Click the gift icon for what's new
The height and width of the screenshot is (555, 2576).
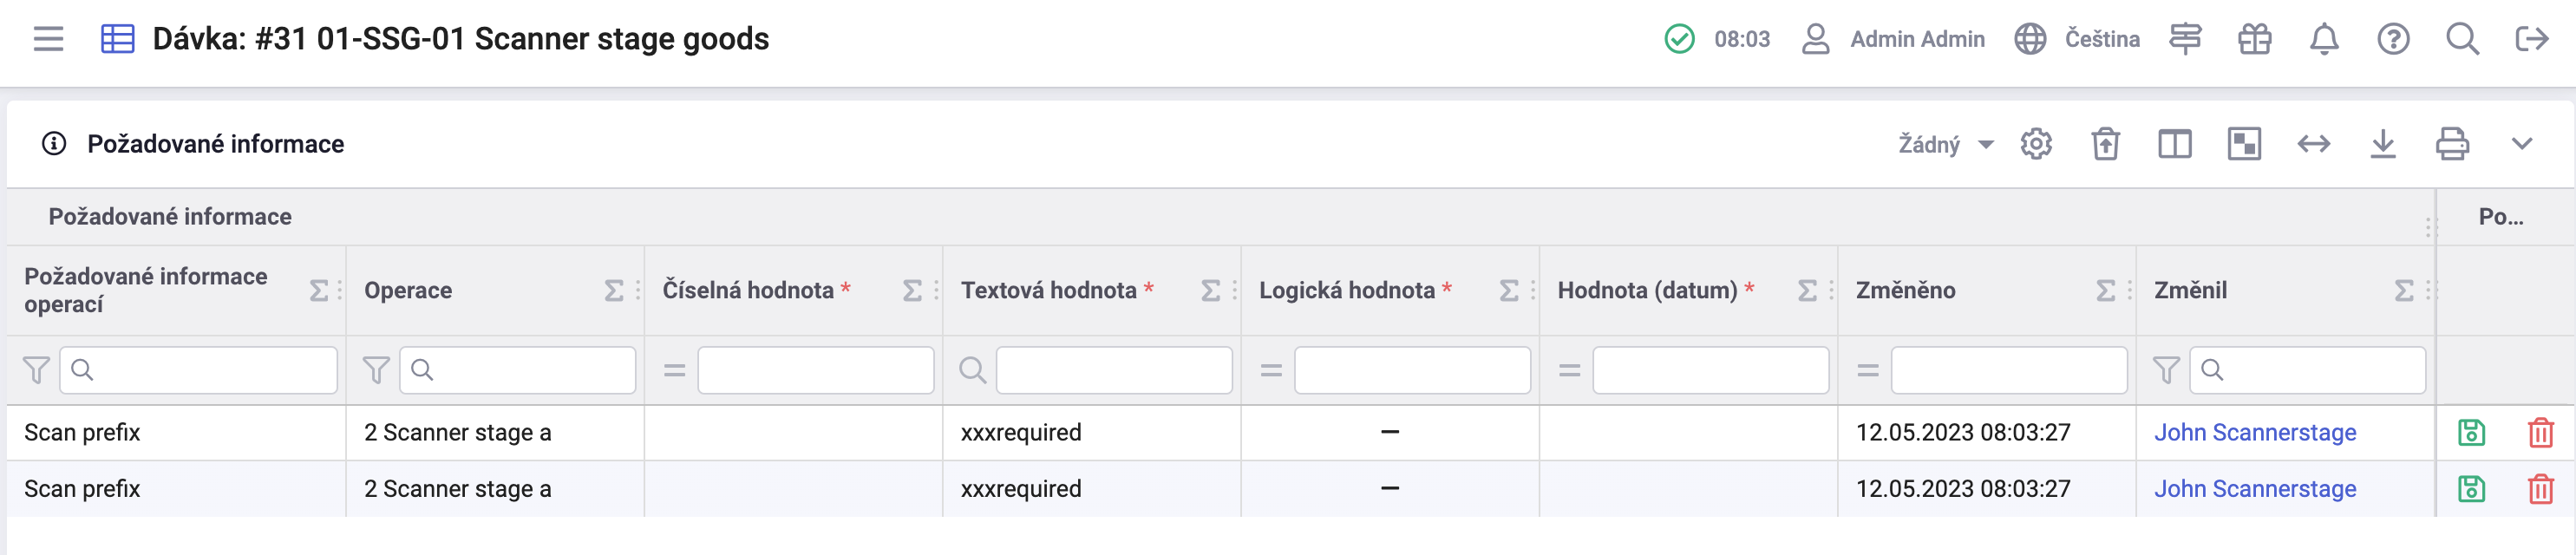pyautogui.click(x=2254, y=40)
